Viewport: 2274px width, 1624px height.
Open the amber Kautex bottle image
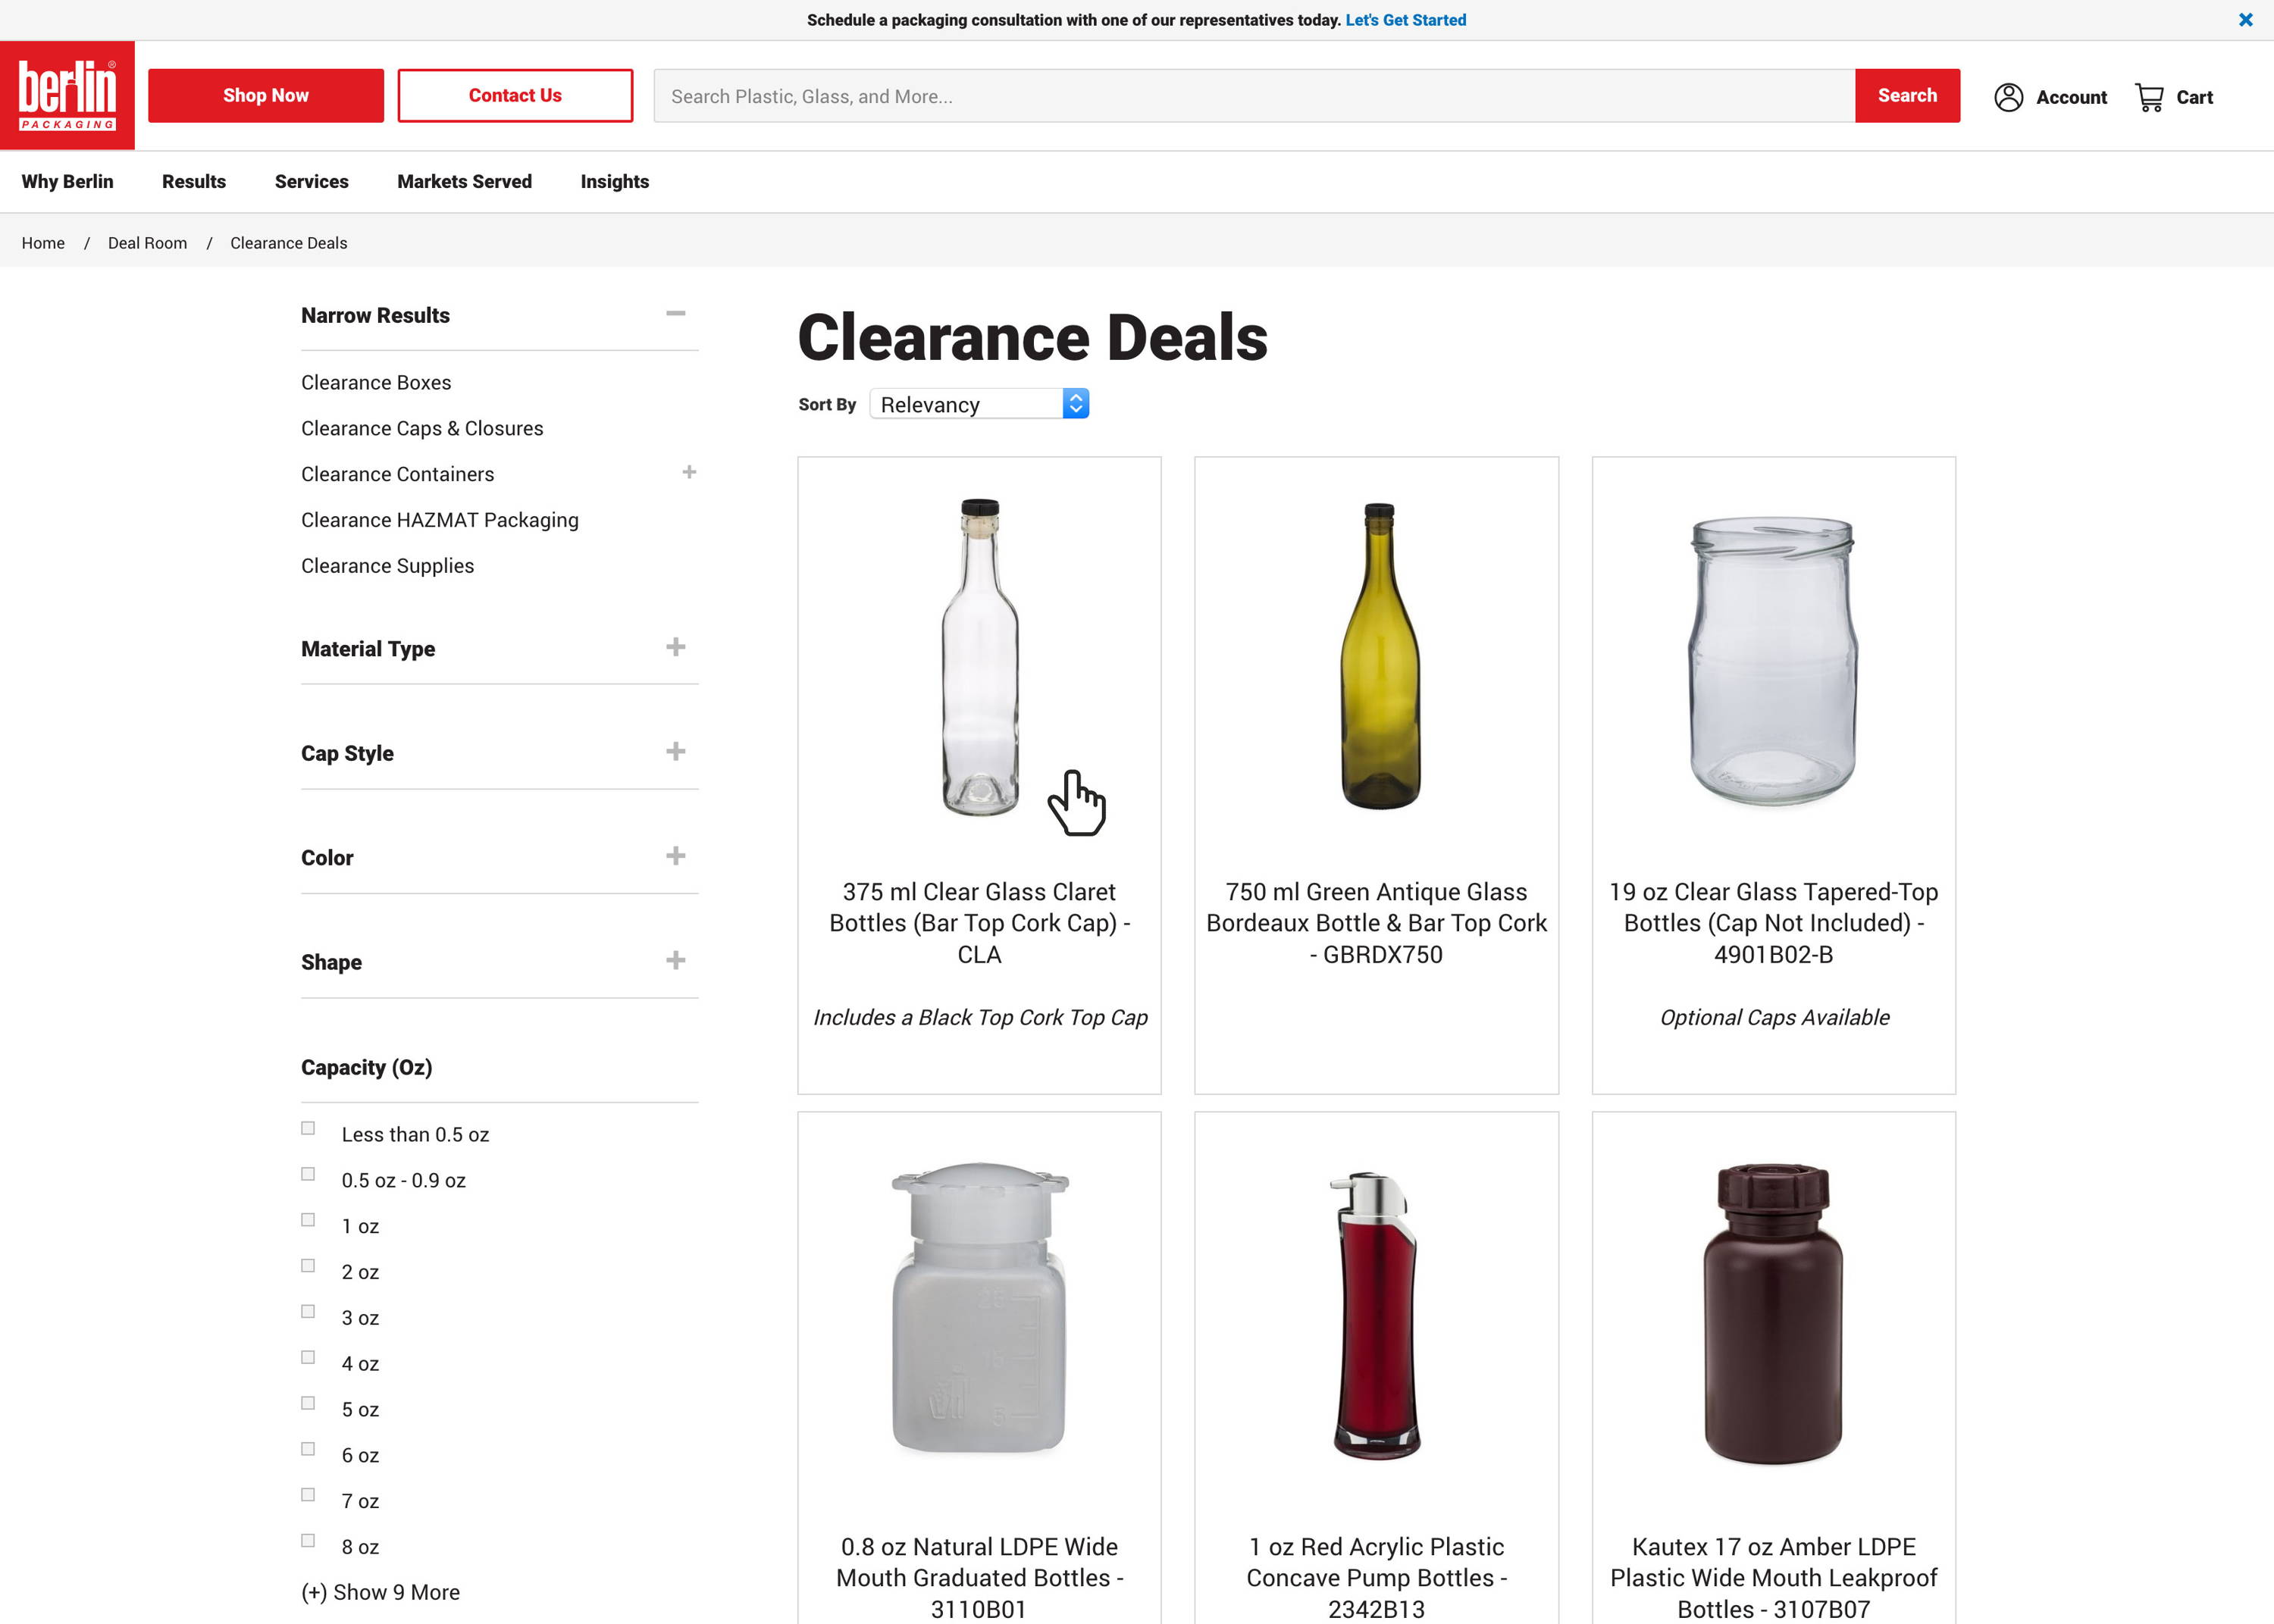coord(1773,1313)
